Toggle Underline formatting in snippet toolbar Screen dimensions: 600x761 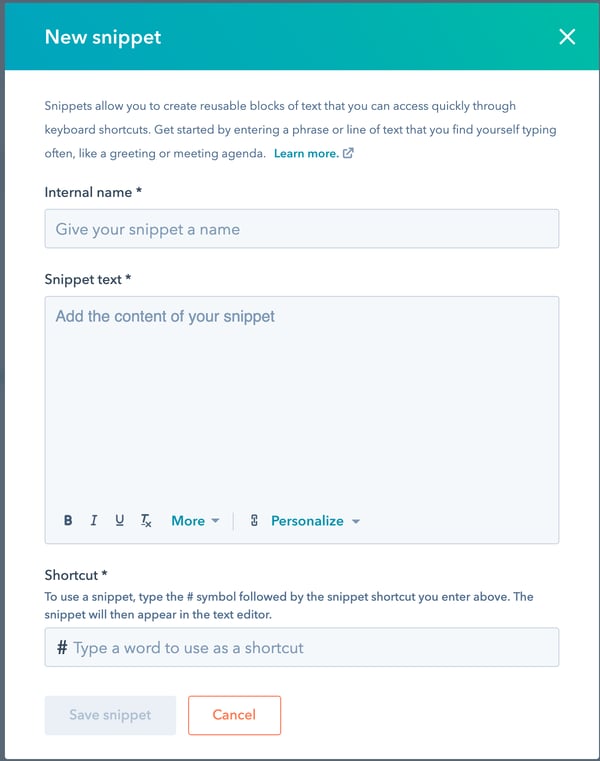tap(120, 521)
